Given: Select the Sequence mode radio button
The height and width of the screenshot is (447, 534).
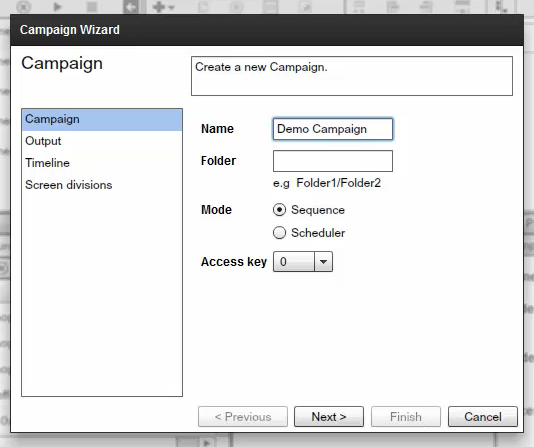Looking at the screenshot, I should click(x=279, y=210).
